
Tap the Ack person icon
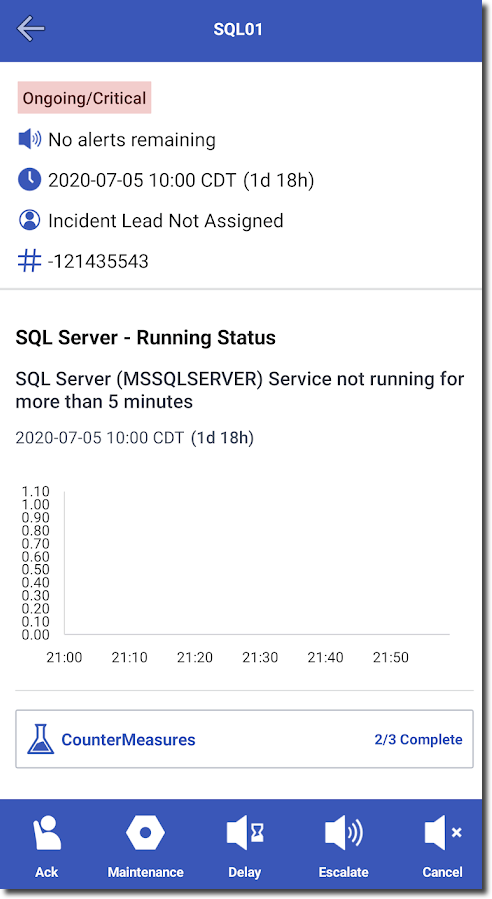46,833
